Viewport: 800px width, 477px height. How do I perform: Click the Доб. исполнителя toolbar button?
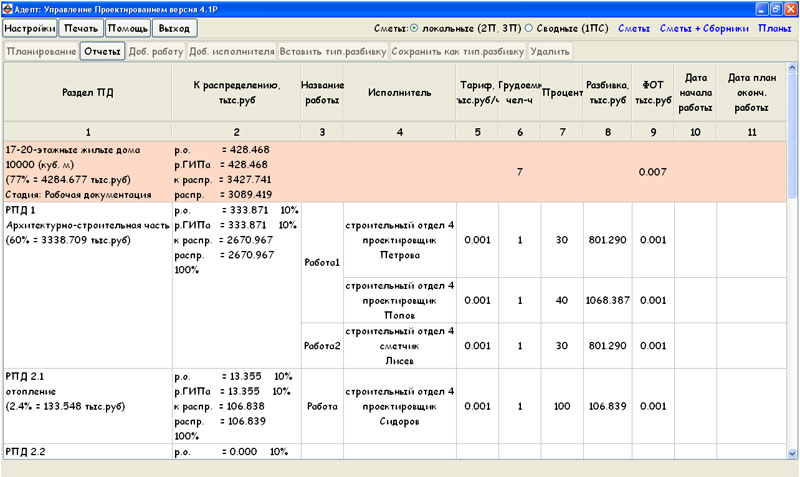click(231, 50)
